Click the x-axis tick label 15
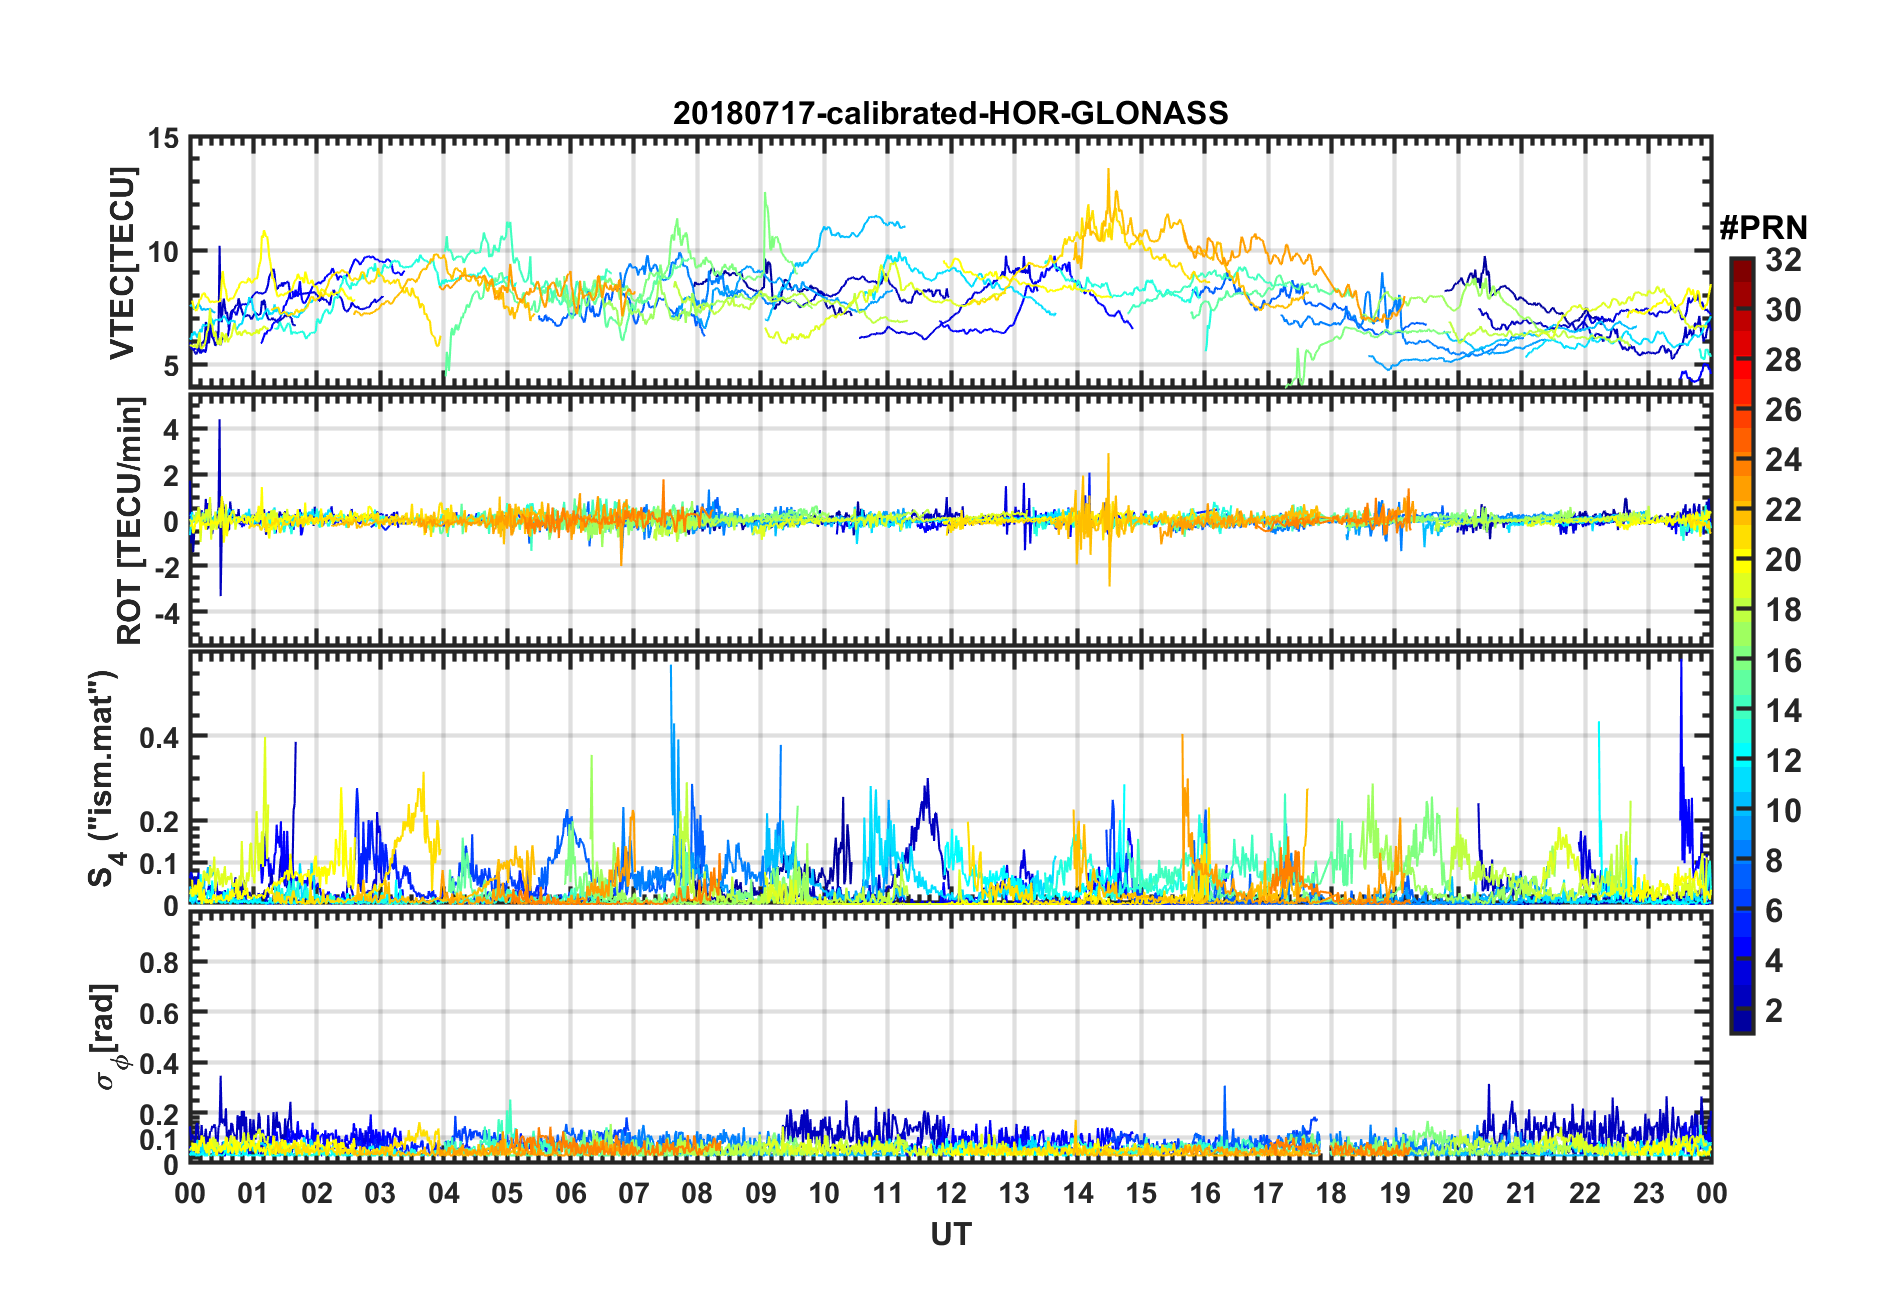This screenshot has width=1902, height=1292. click(x=1141, y=1194)
